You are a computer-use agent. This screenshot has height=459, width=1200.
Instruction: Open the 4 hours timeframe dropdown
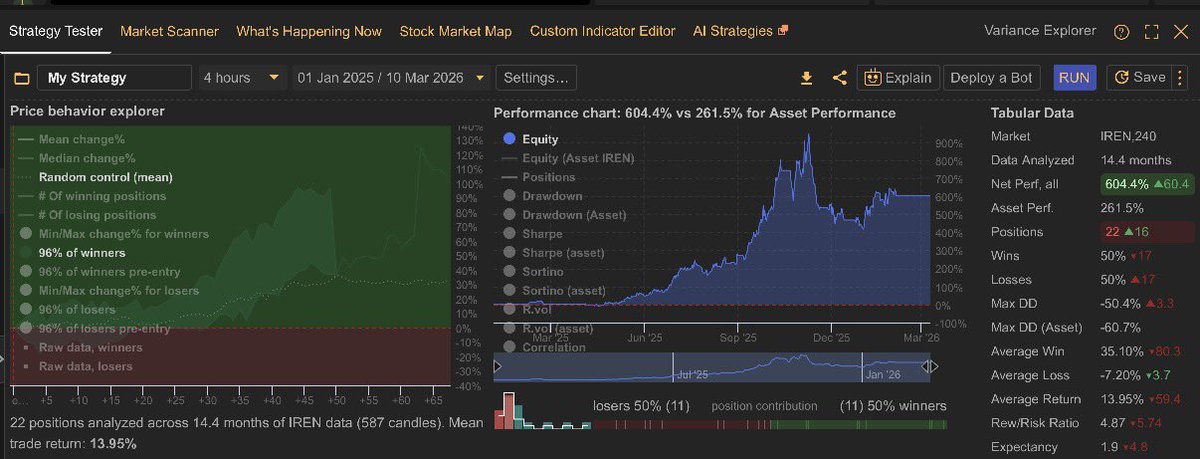click(240, 78)
